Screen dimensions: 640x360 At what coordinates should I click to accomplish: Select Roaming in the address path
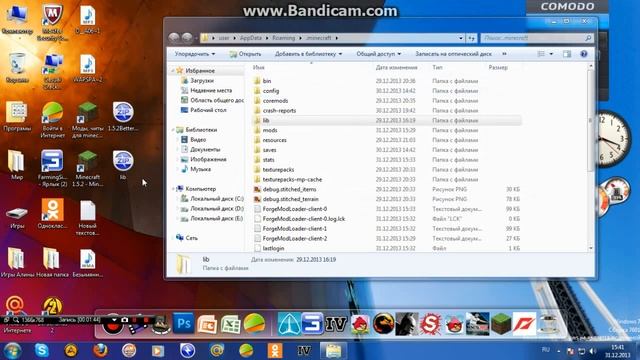[283, 38]
